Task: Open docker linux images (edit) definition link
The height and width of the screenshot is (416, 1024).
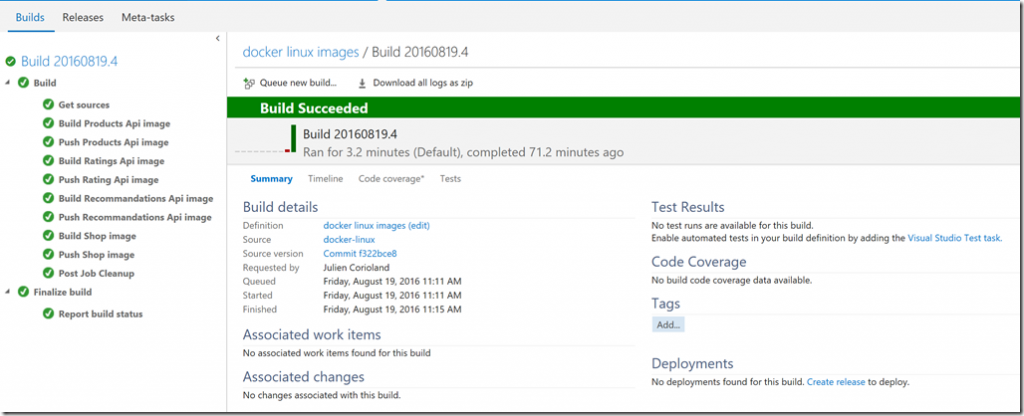Action: click(377, 225)
